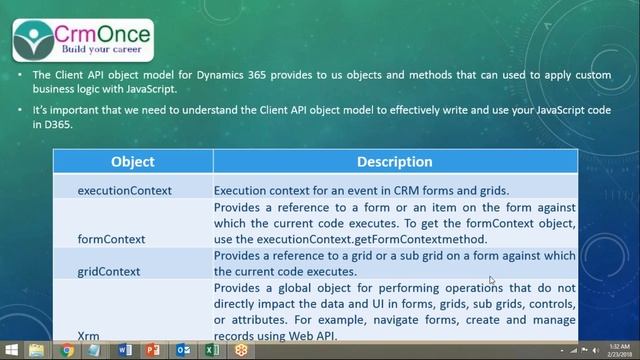Viewport: 640px width, 360px height.
Task: Open Outlook from the taskbar
Action: tap(183, 350)
